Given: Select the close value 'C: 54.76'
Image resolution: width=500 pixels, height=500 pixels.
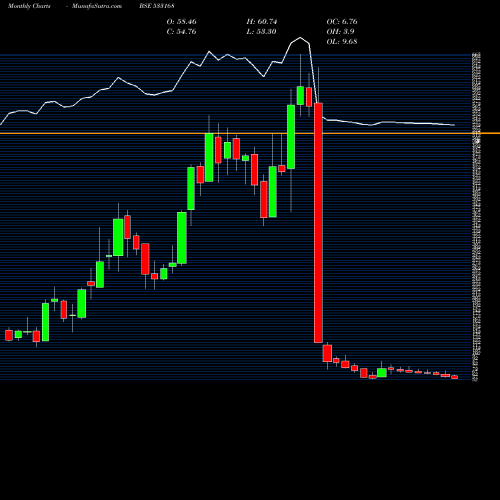Looking at the screenshot, I should click(x=181, y=32).
